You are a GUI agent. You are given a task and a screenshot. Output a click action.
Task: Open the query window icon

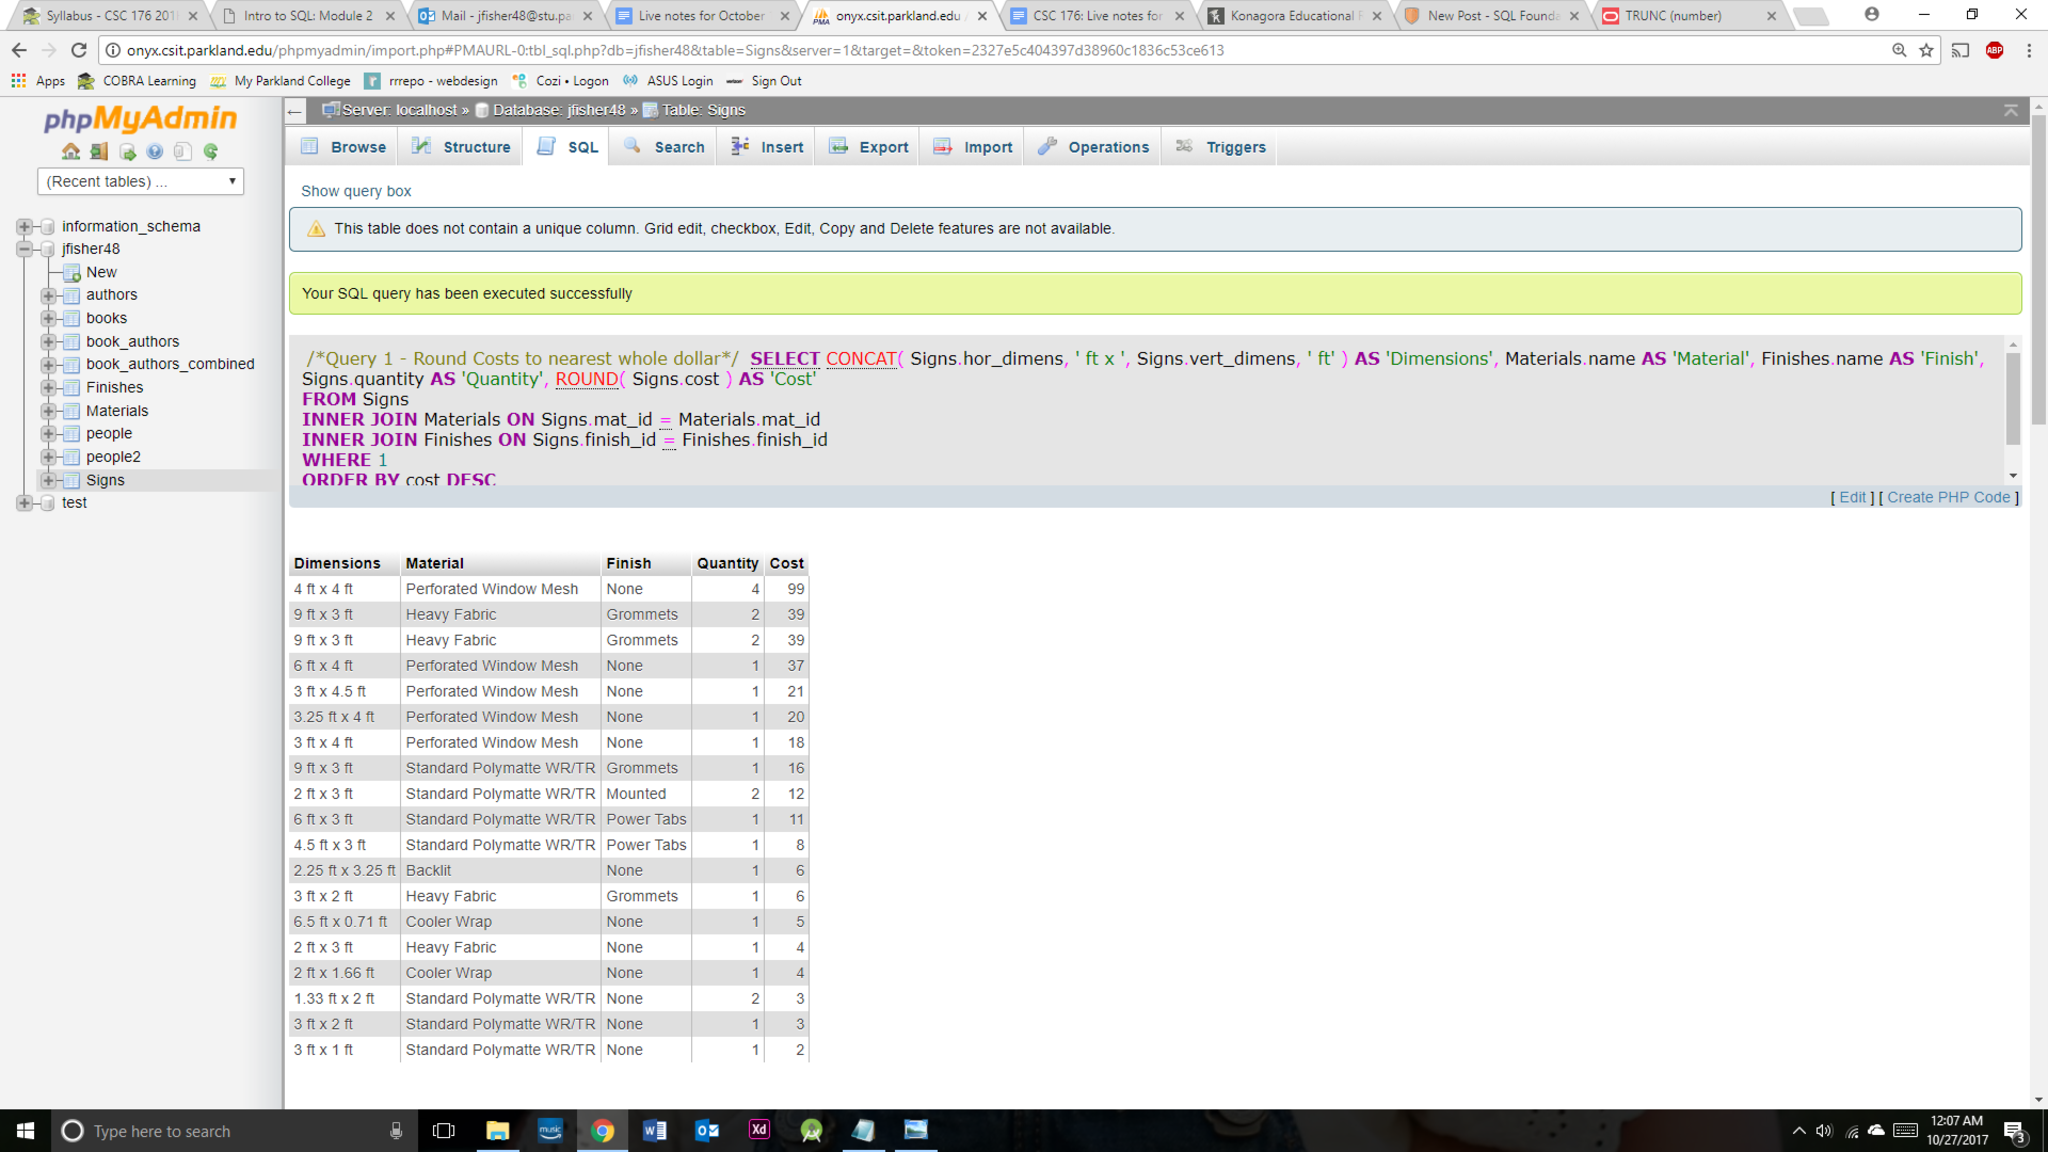(x=127, y=152)
